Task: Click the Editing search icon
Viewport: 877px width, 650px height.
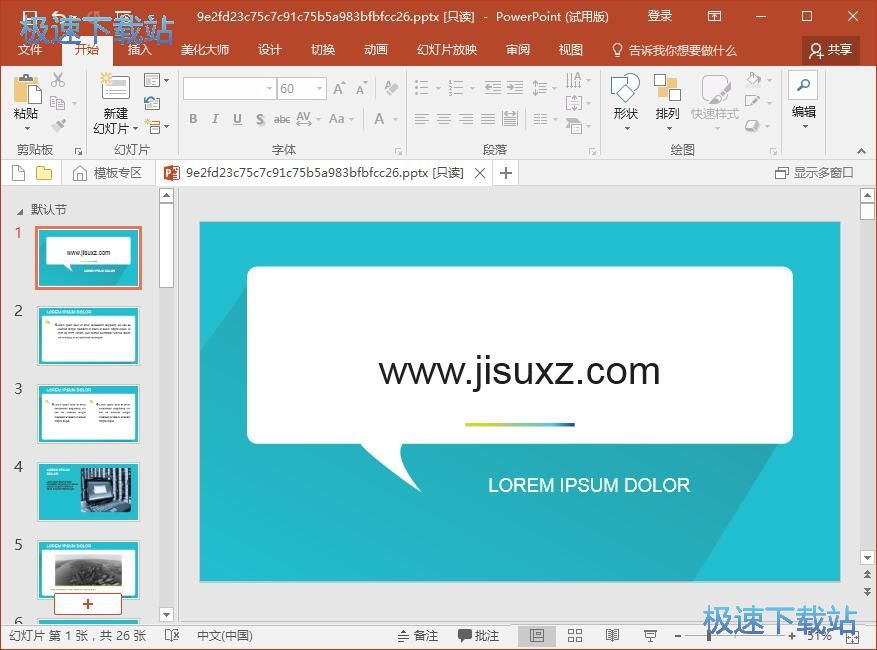Action: coord(803,86)
